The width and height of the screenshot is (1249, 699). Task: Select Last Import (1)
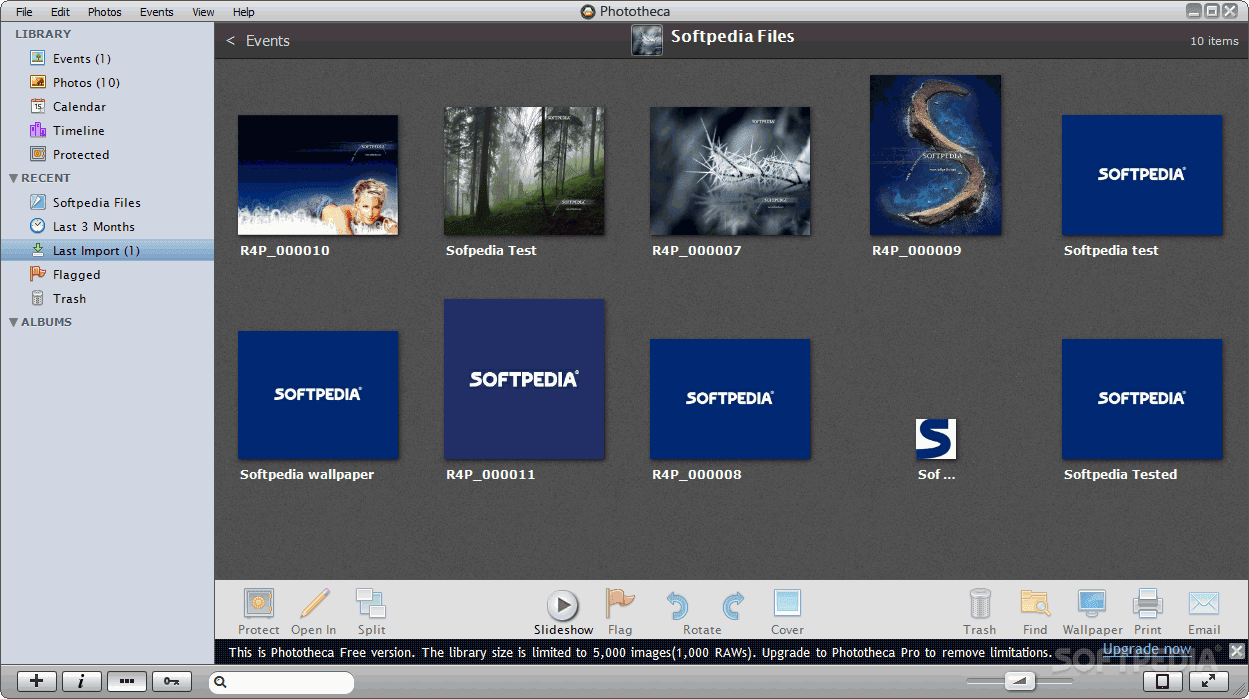point(107,251)
